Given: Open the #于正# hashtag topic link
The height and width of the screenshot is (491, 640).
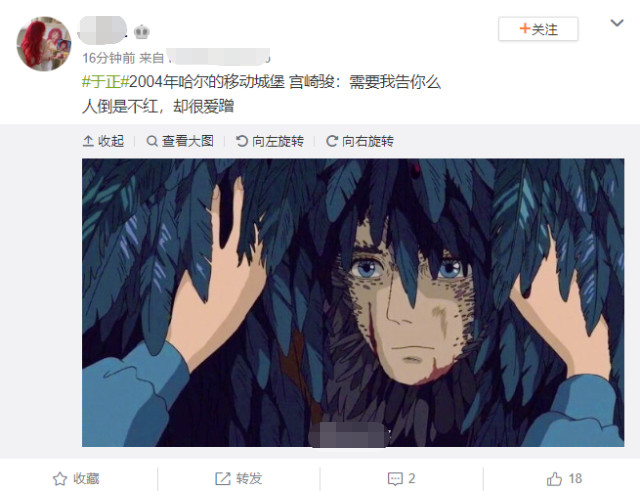Looking at the screenshot, I should [x=105, y=82].
